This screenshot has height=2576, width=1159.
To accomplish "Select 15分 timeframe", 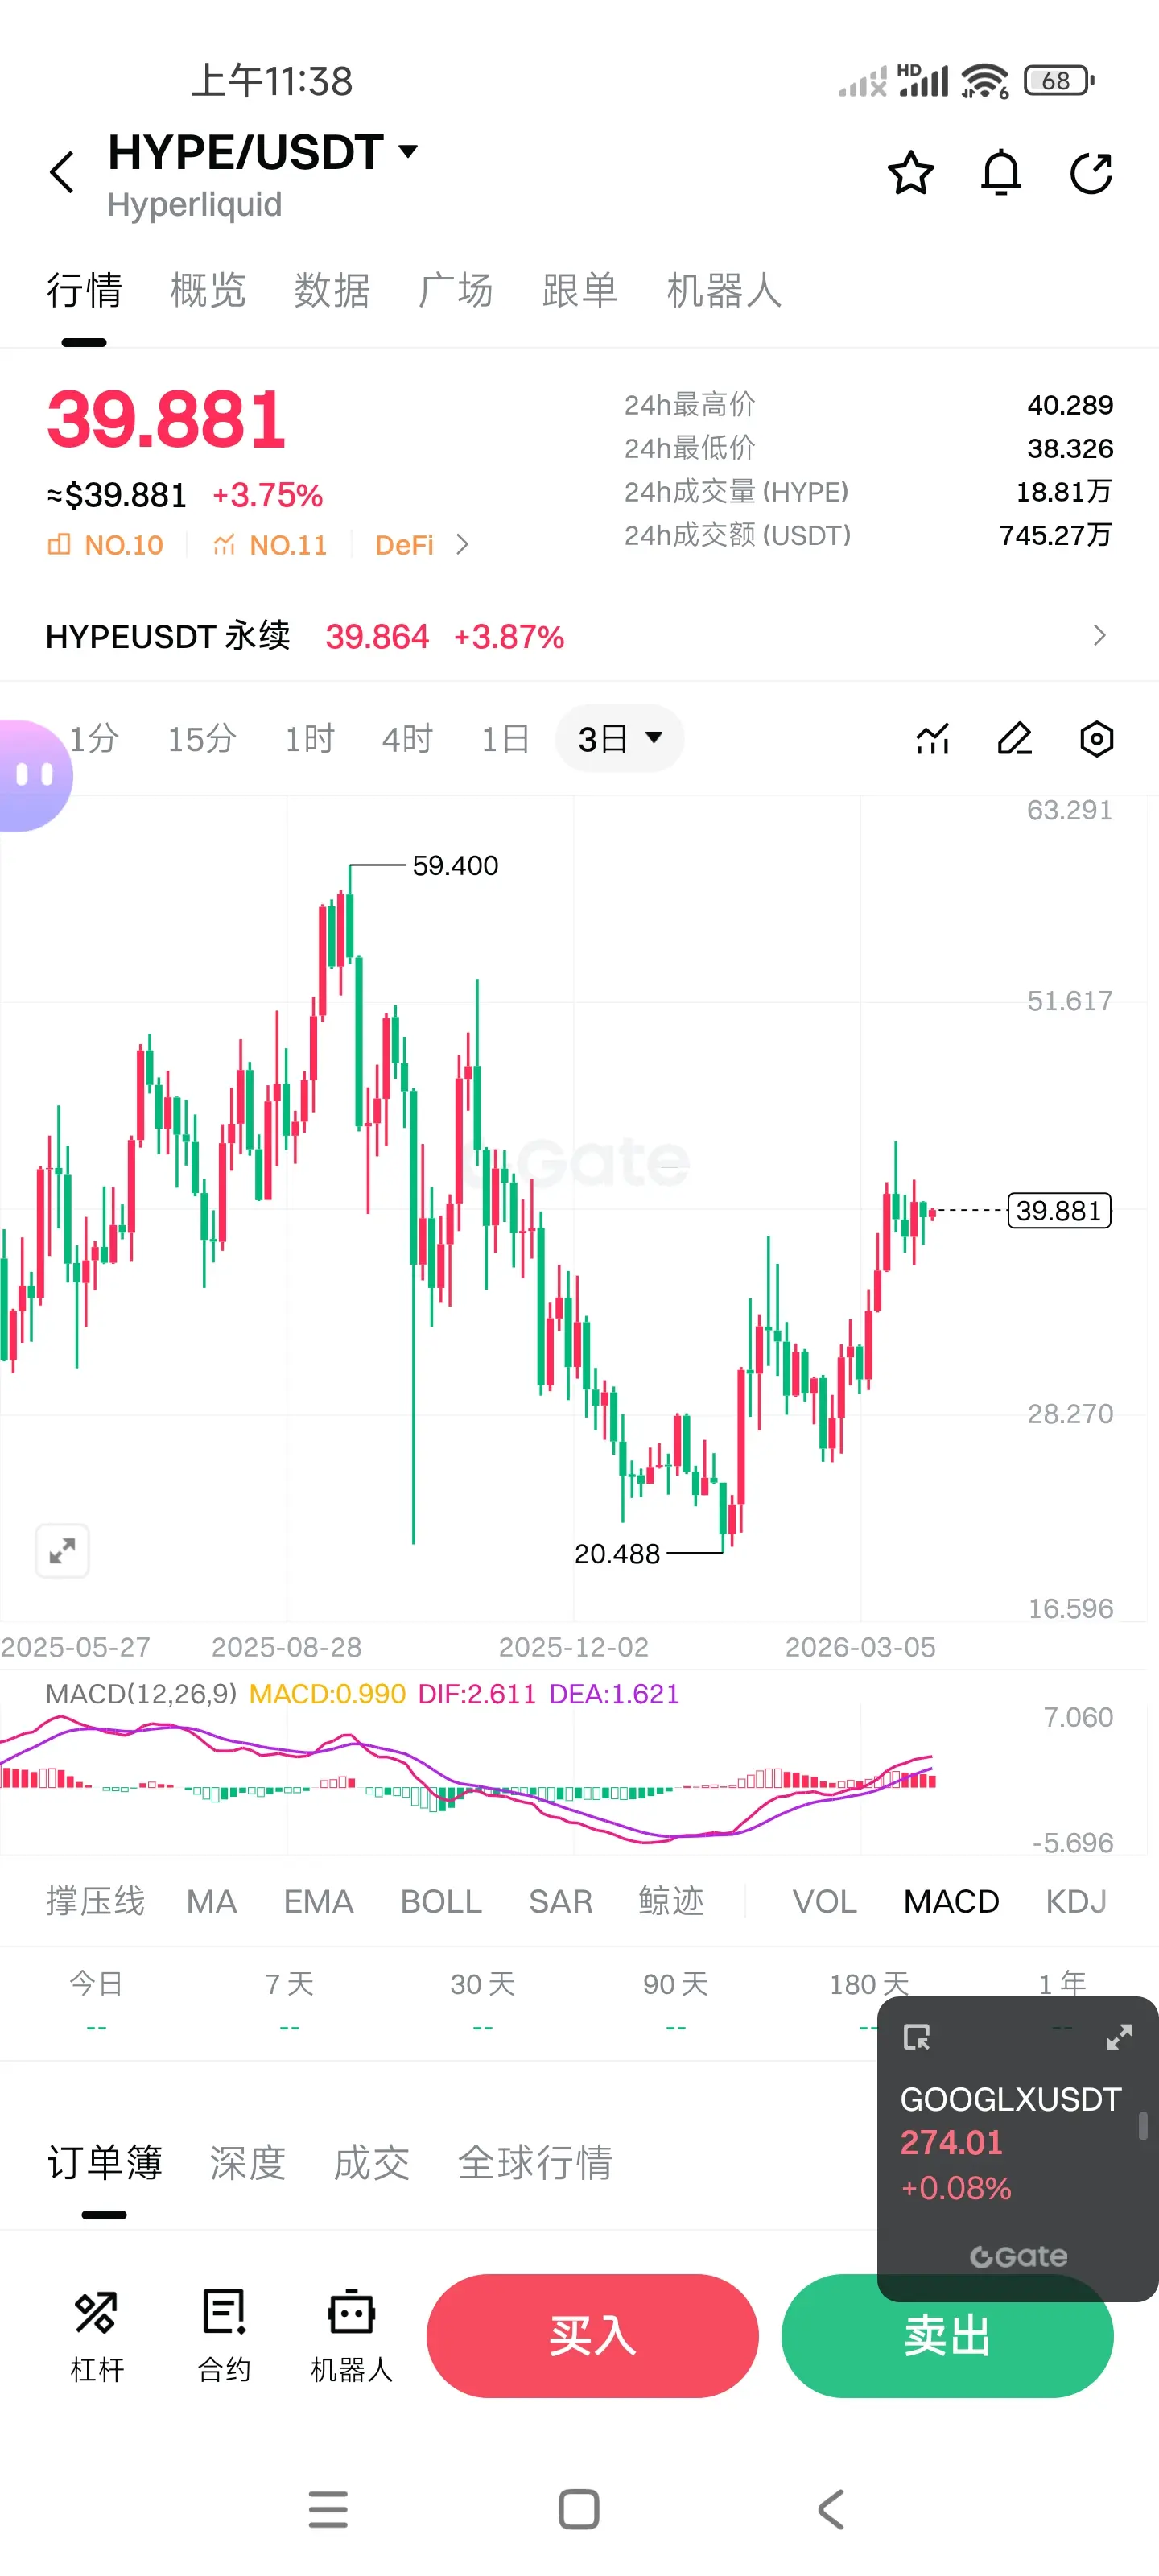I will tap(202, 739).
